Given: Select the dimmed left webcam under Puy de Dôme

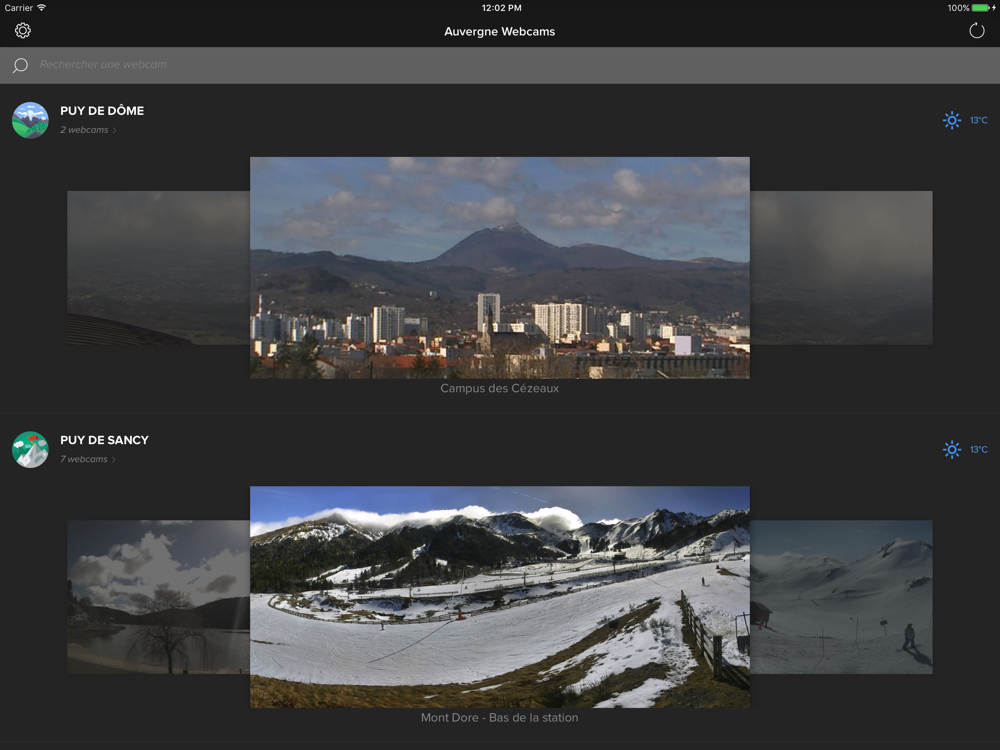Looking at the screenshot, I should pyautogui.click(x=158, y=267).
